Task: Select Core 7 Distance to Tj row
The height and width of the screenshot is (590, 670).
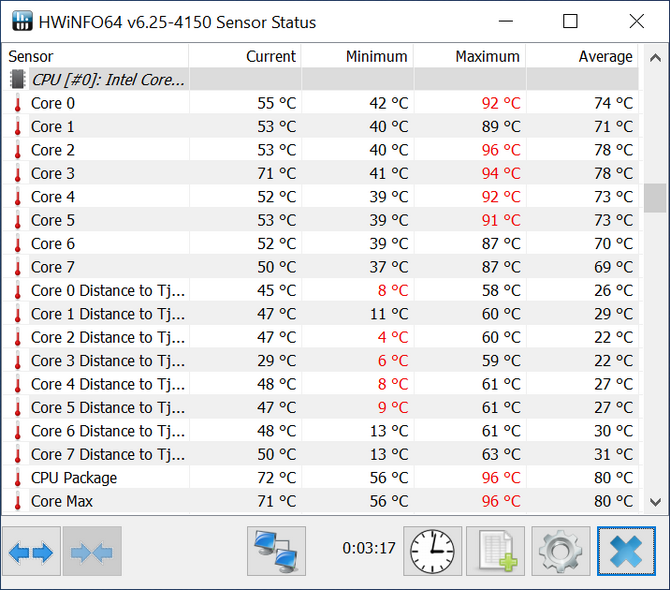Action: (x=321, y=454)
